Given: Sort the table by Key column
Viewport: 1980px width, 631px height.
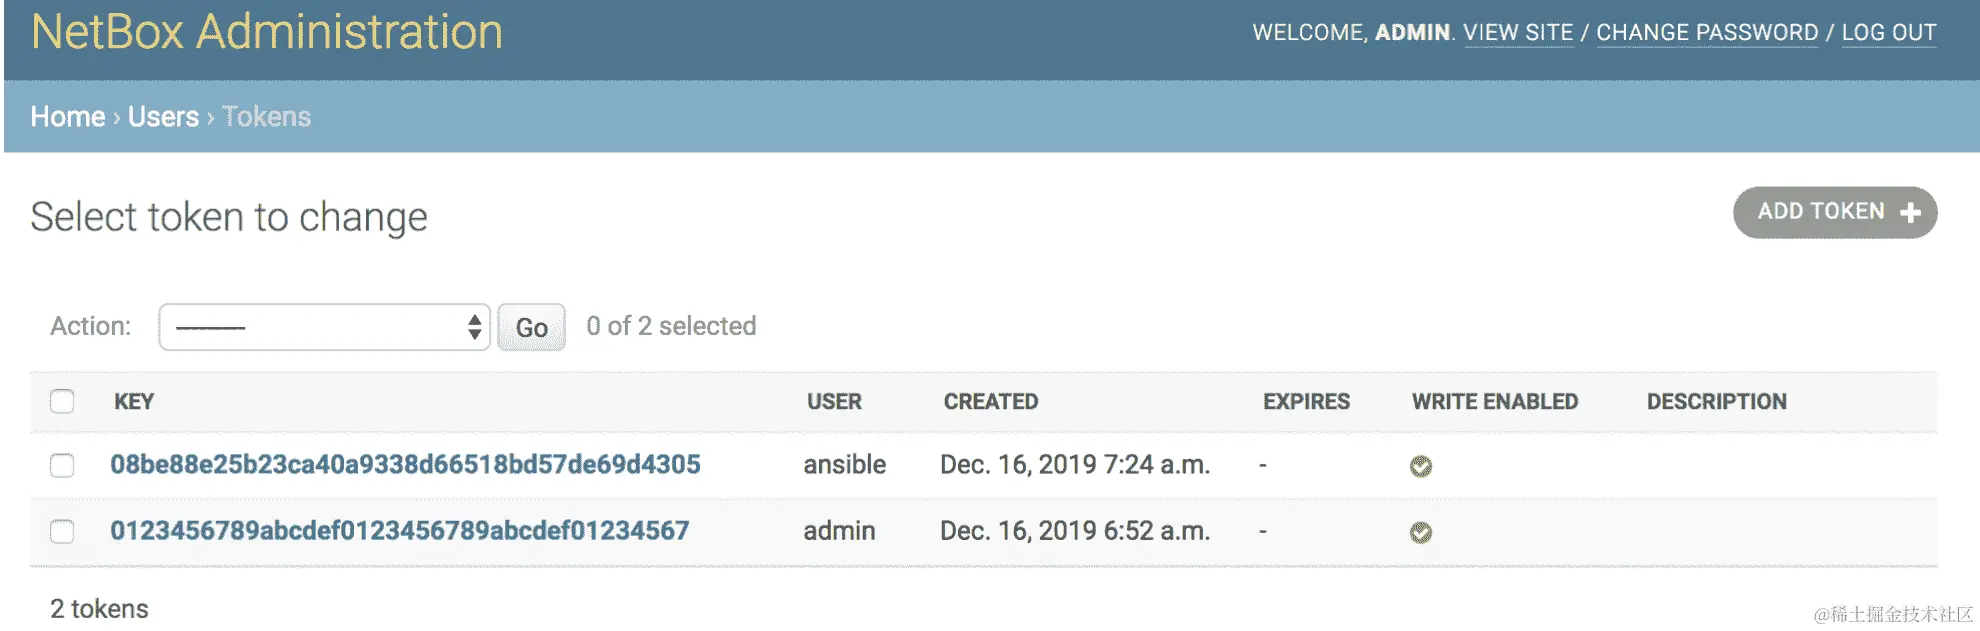Looking at the screenshot, I should click(134, 401).
